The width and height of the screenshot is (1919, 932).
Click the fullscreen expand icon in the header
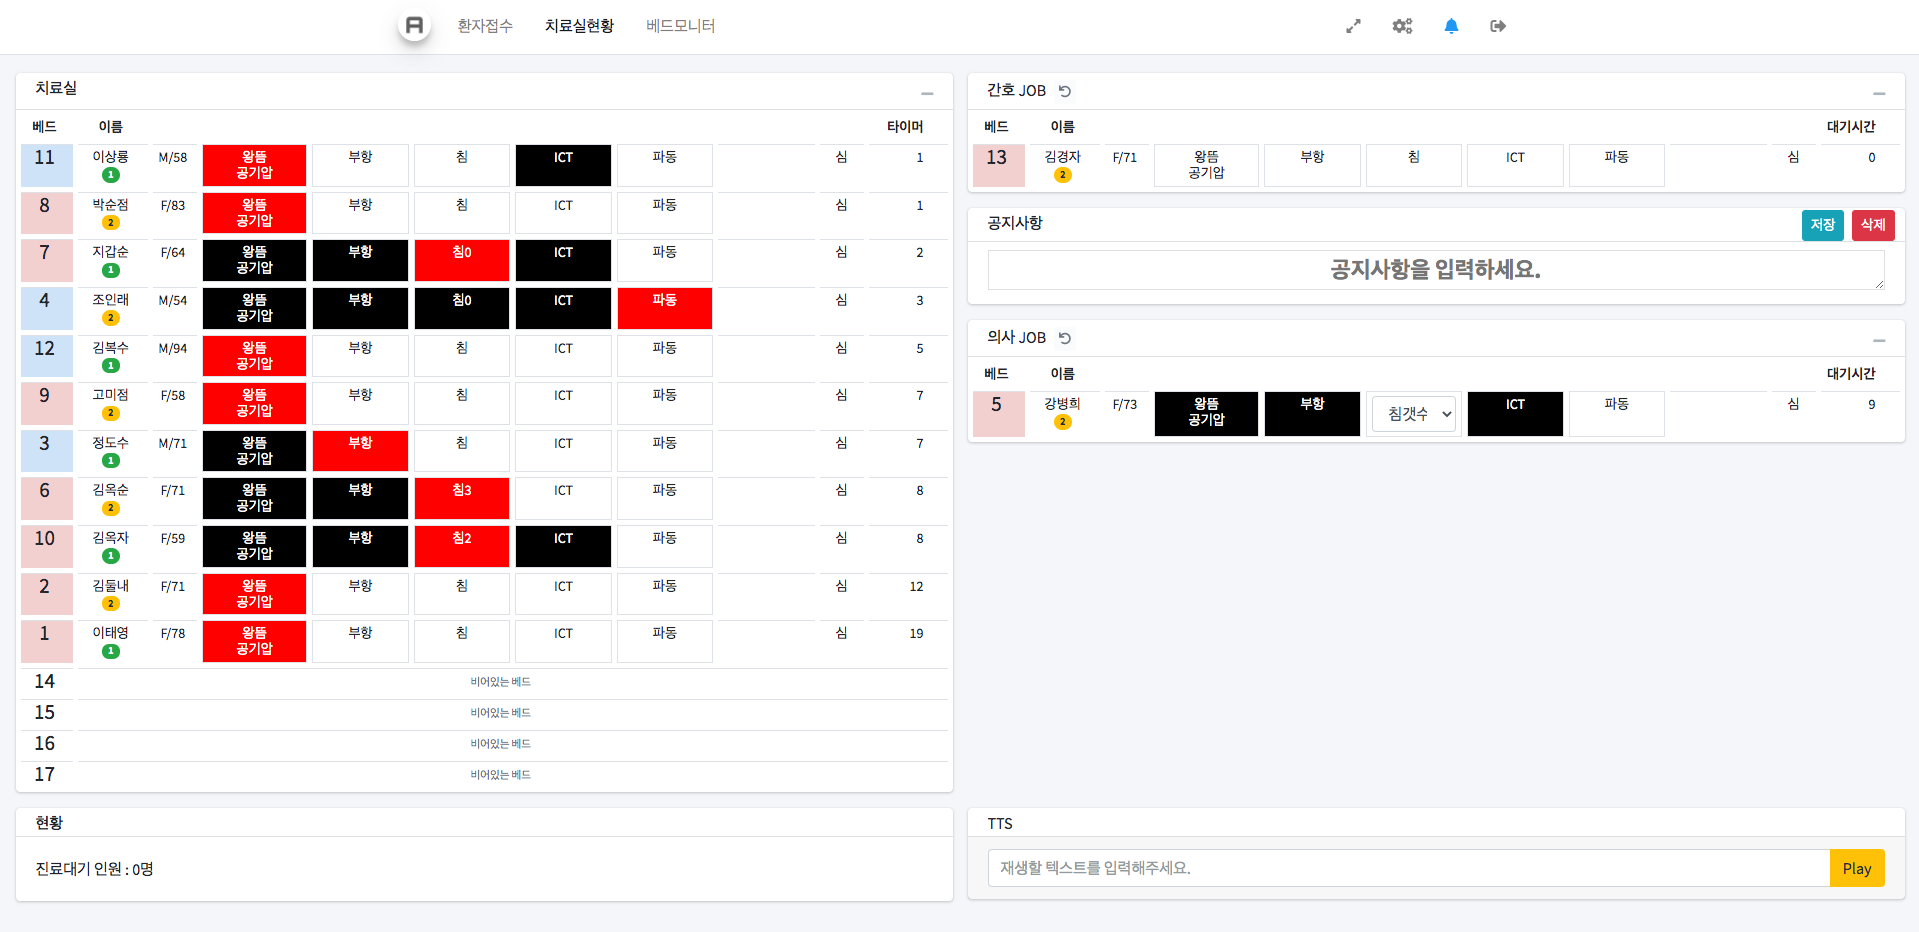pyautogui.click(x=1353, y=26)
